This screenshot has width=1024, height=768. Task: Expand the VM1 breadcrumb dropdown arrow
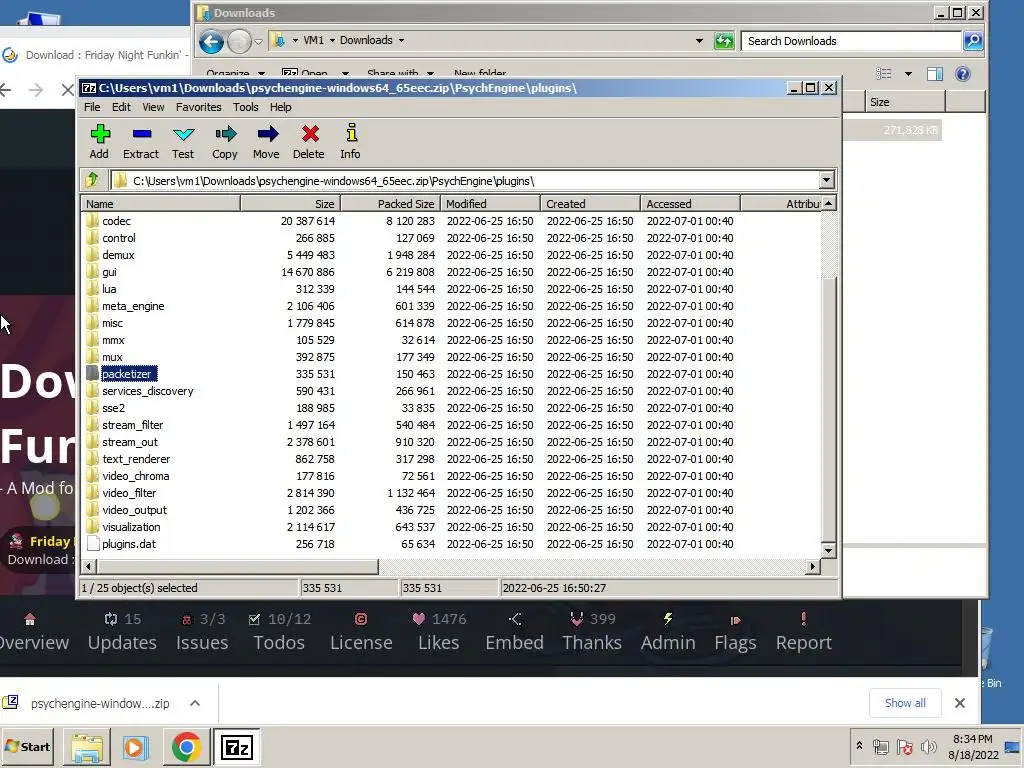[332, 40]
